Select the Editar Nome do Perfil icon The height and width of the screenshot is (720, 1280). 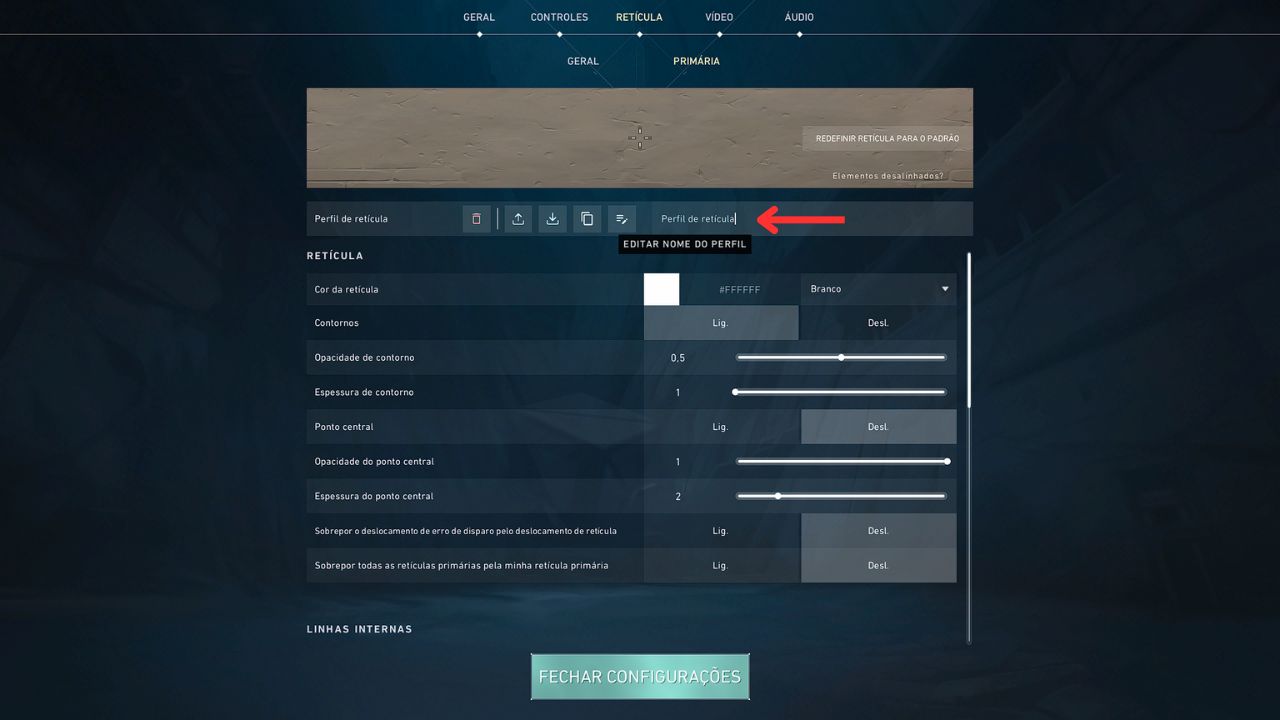[622, 218]
